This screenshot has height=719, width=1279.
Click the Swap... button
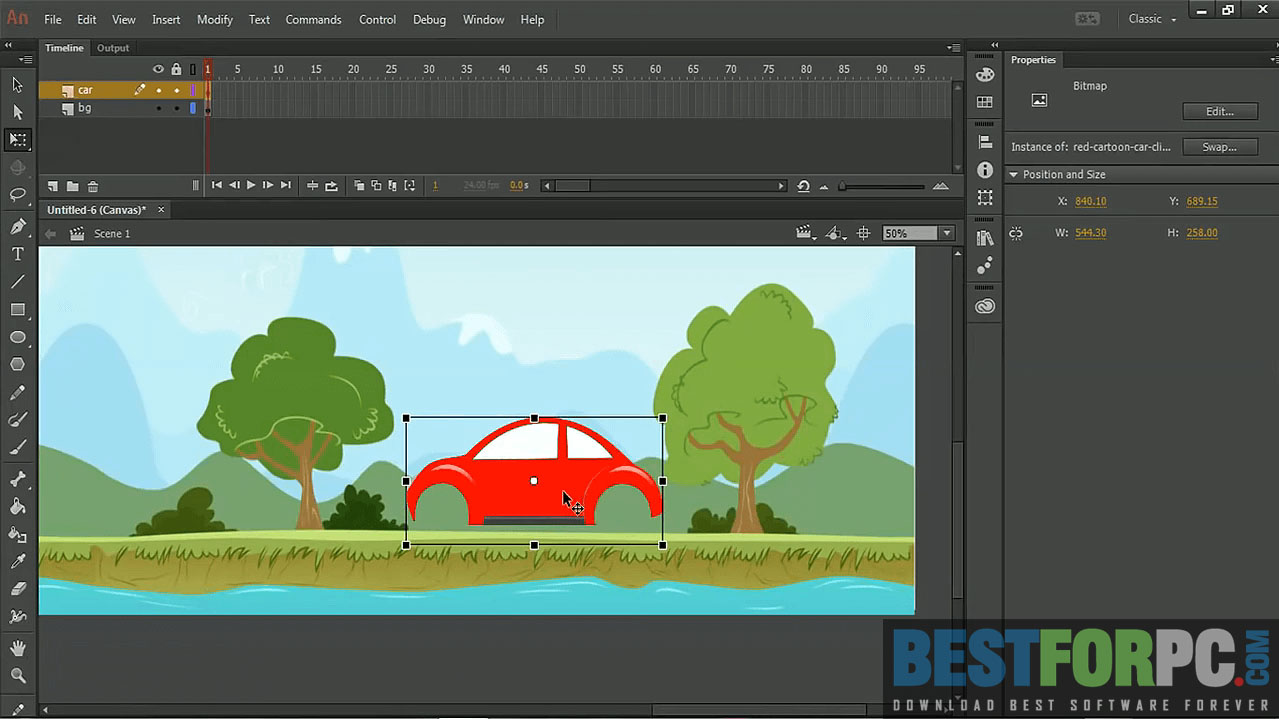[x=1219, y=147]
